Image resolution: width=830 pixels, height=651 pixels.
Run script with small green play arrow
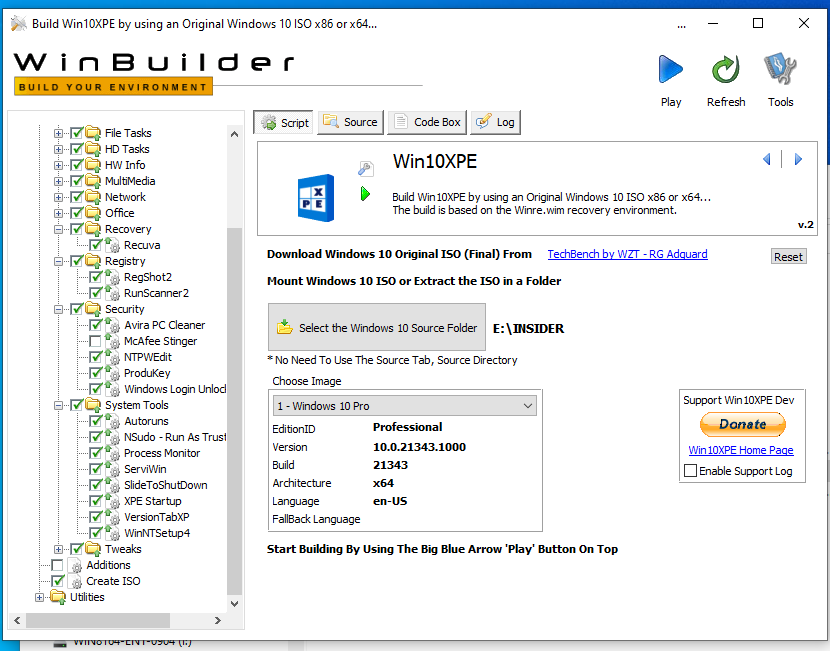pyautogui.click(x=365, y=194)
